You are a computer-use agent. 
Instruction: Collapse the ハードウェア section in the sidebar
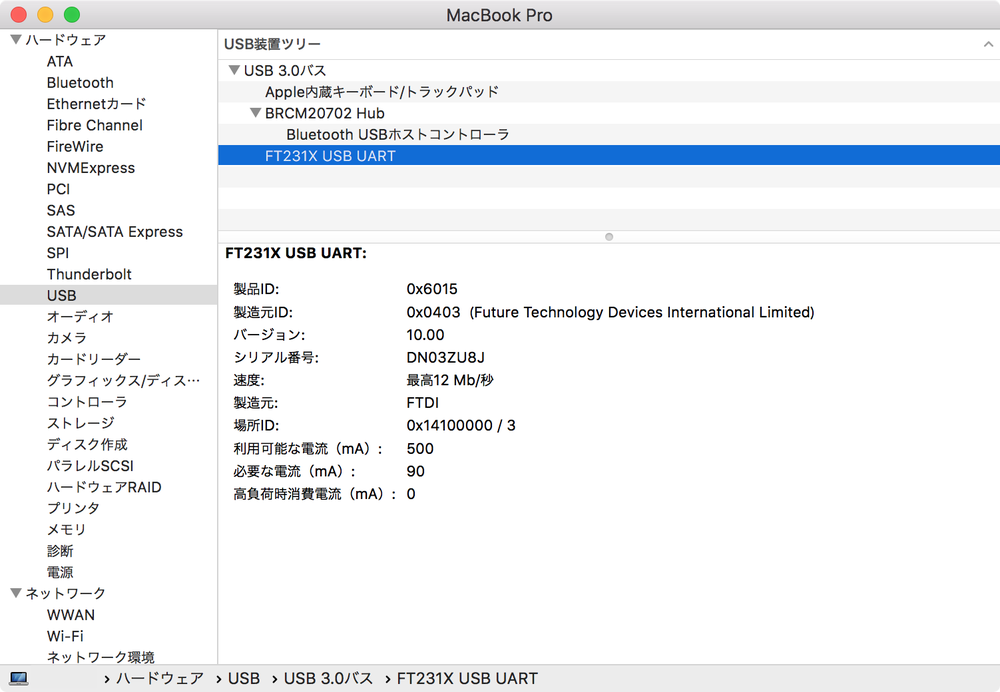pyautogui.click(x=15, y=39)
